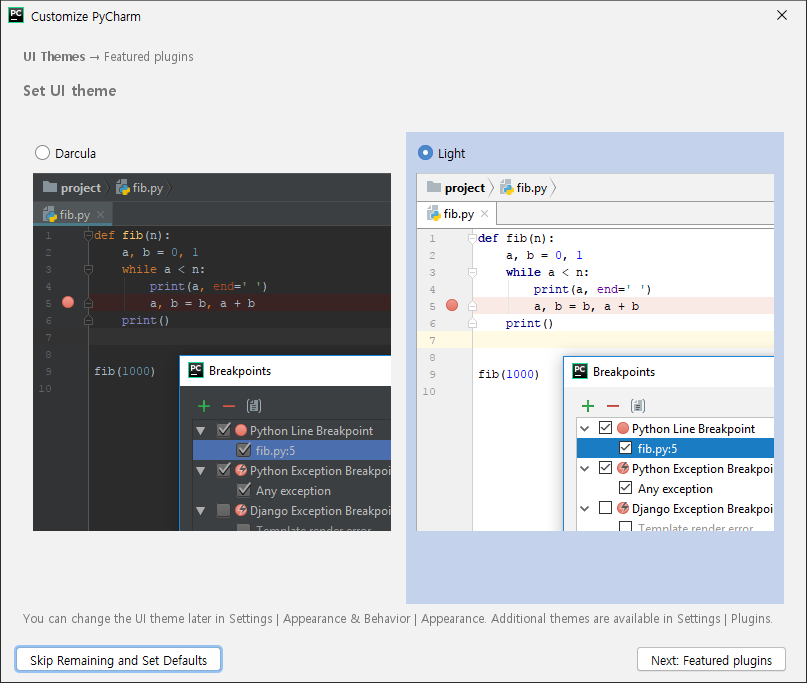
Task: Click Python Line Breakpoint red icon, Darcula preview
Action: [x=241, y=430]
